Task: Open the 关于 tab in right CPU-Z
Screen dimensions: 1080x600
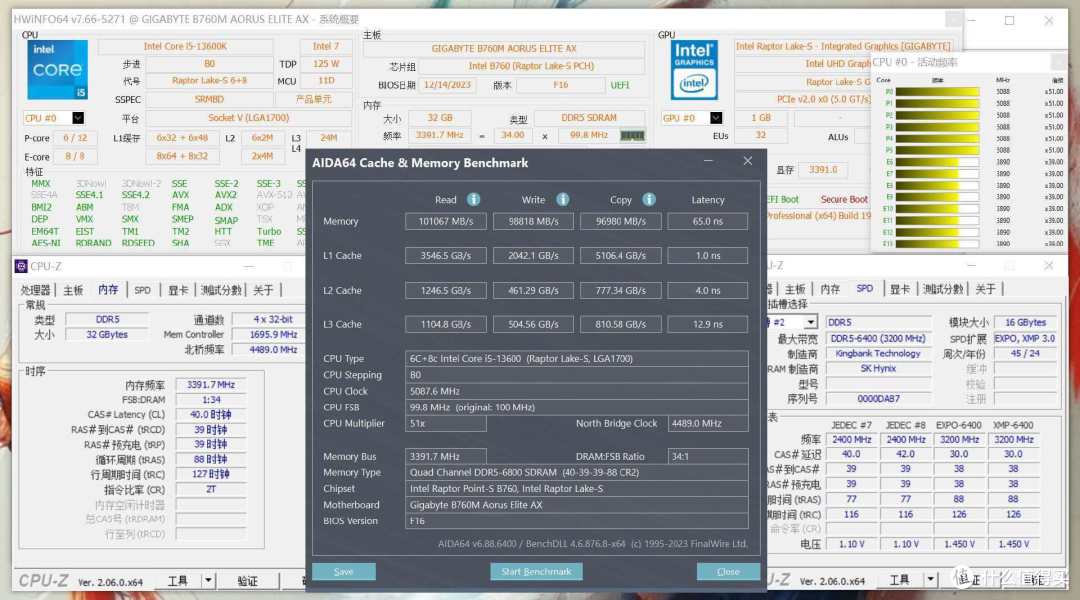Action: point(986,289)
